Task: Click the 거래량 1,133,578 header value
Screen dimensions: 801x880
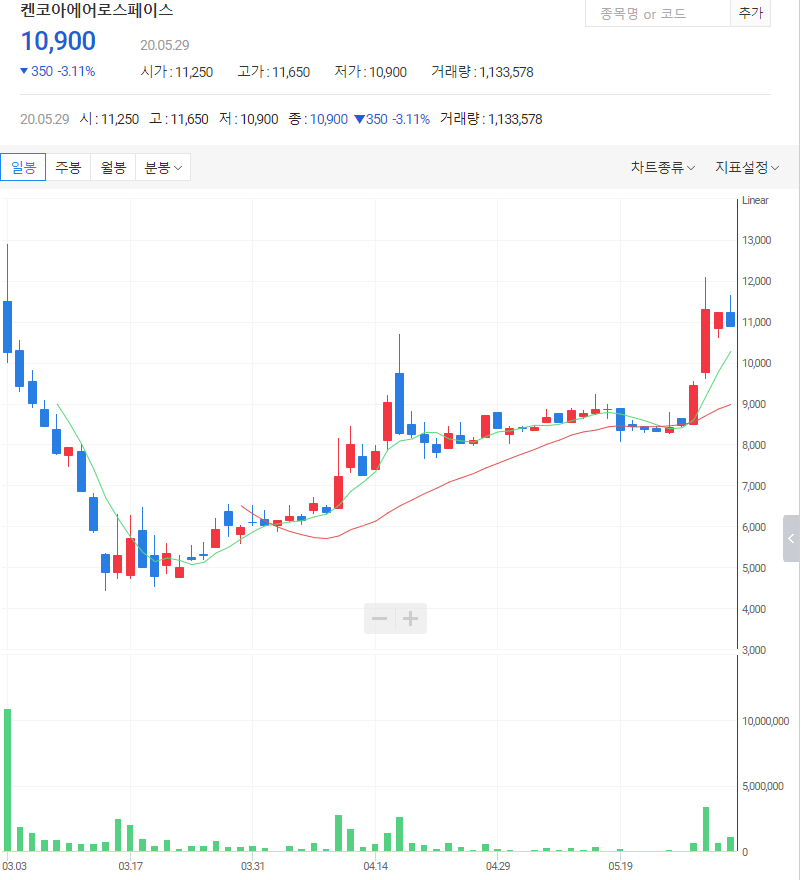Action: (x=482, y=72)
